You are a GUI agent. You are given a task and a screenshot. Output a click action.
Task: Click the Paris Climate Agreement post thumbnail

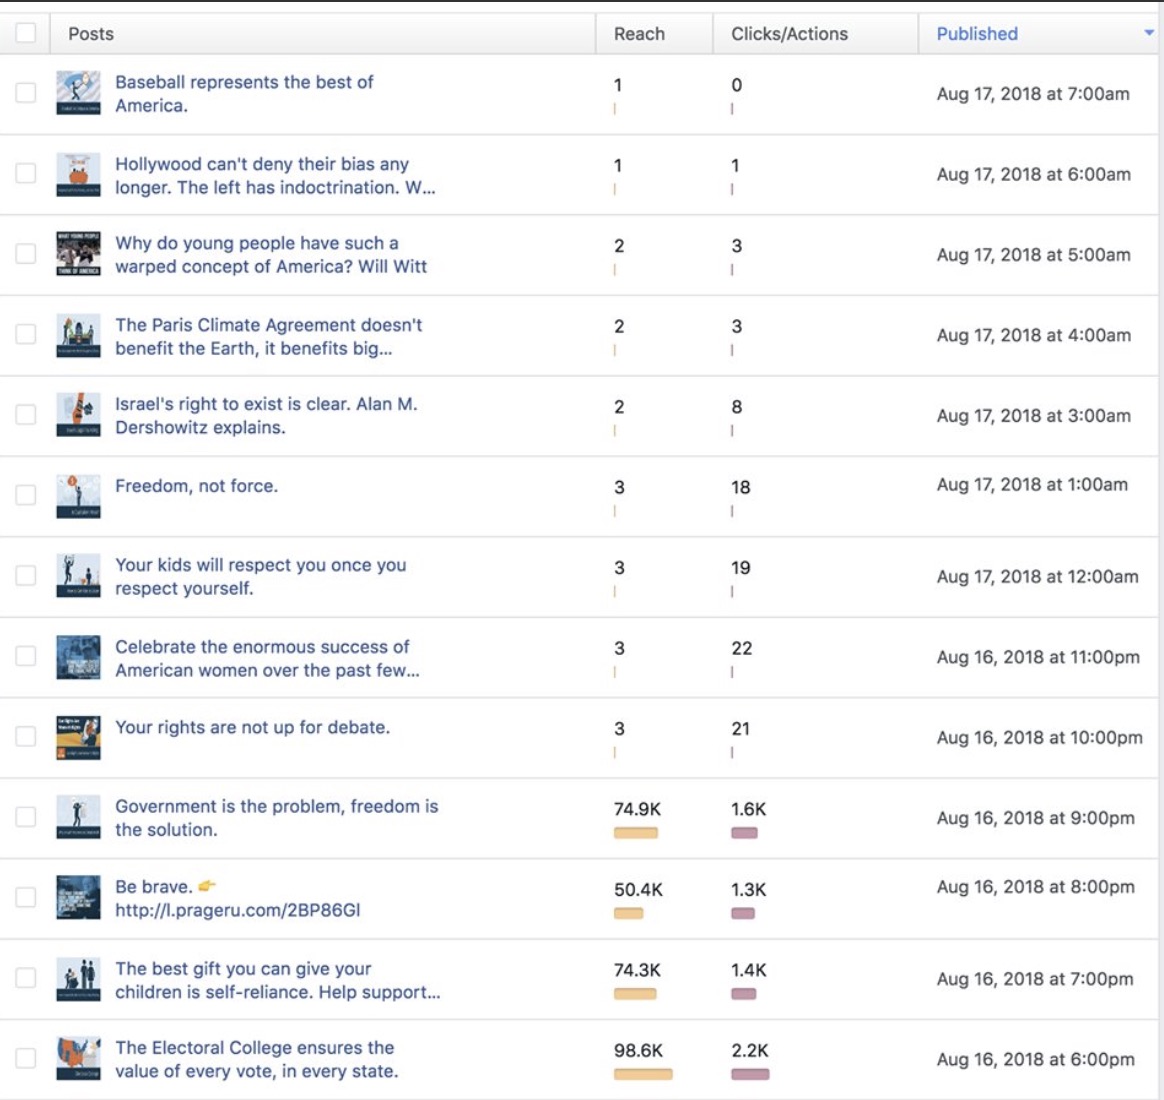tap(78, 335)
